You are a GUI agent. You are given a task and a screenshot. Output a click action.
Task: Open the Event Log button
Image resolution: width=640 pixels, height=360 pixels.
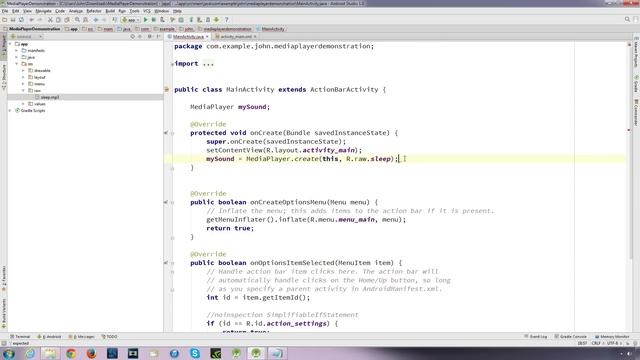(x=536, y=337)
